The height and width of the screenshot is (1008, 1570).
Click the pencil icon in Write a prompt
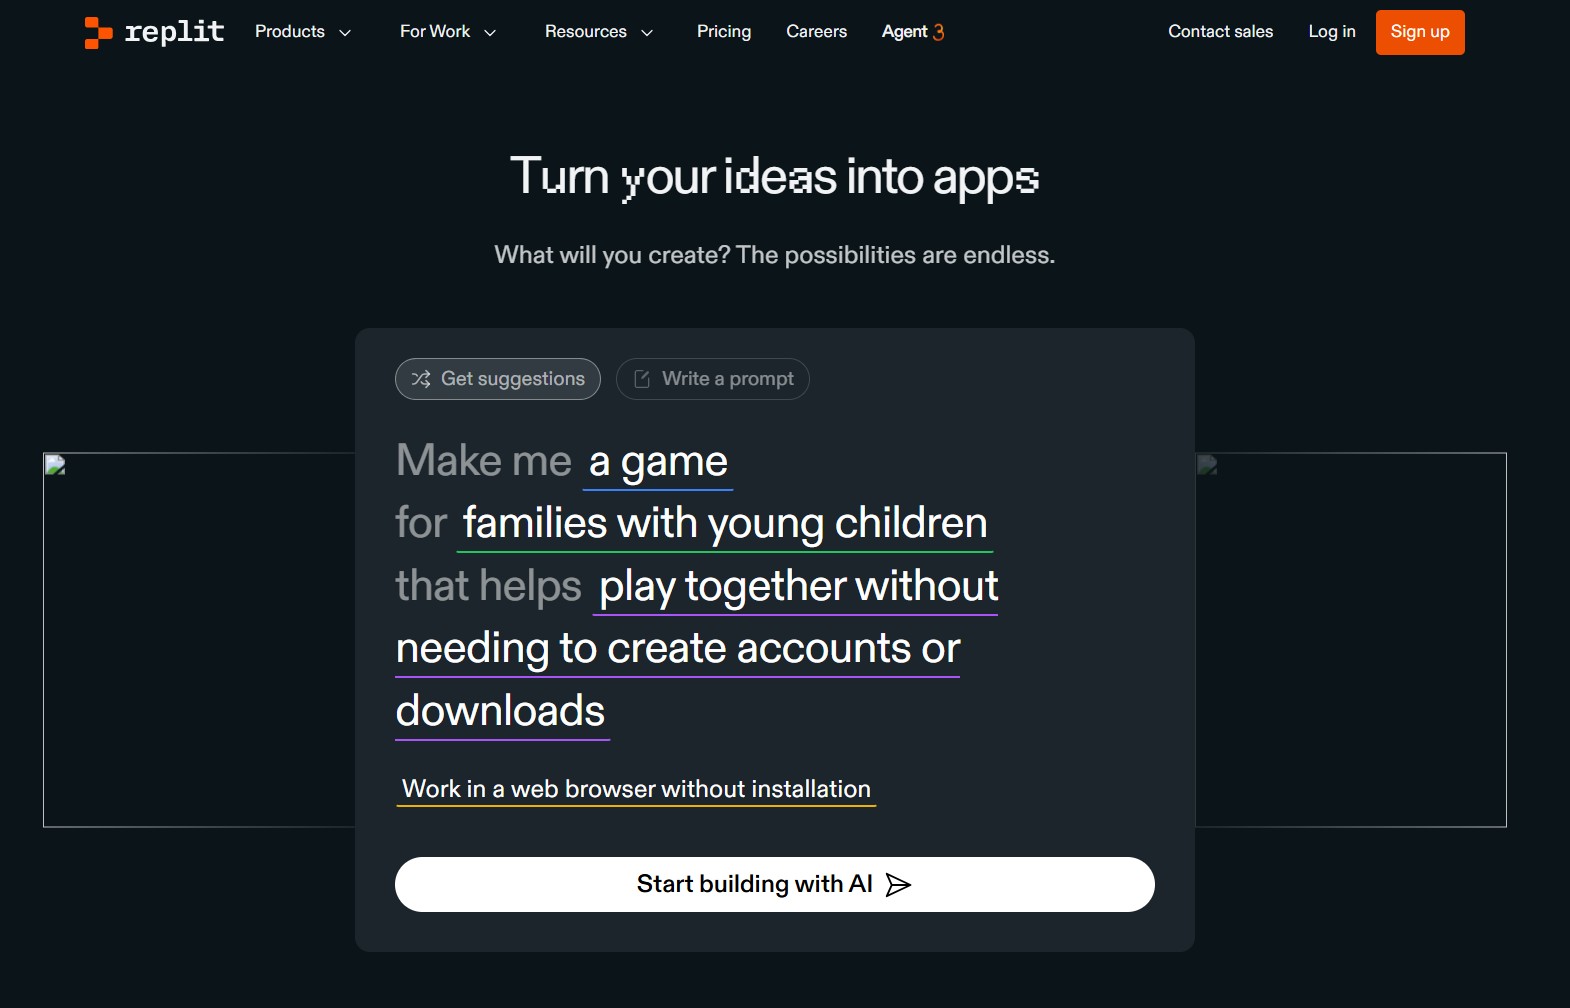(x=642, y=379)
